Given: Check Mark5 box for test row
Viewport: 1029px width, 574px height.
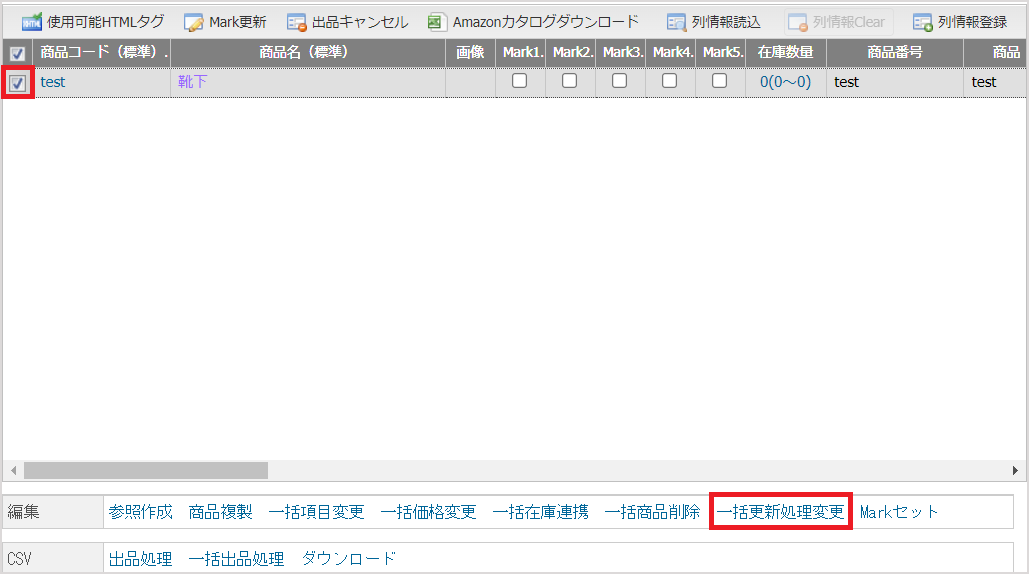Looking at the screenshot, I should coord(719,81).
